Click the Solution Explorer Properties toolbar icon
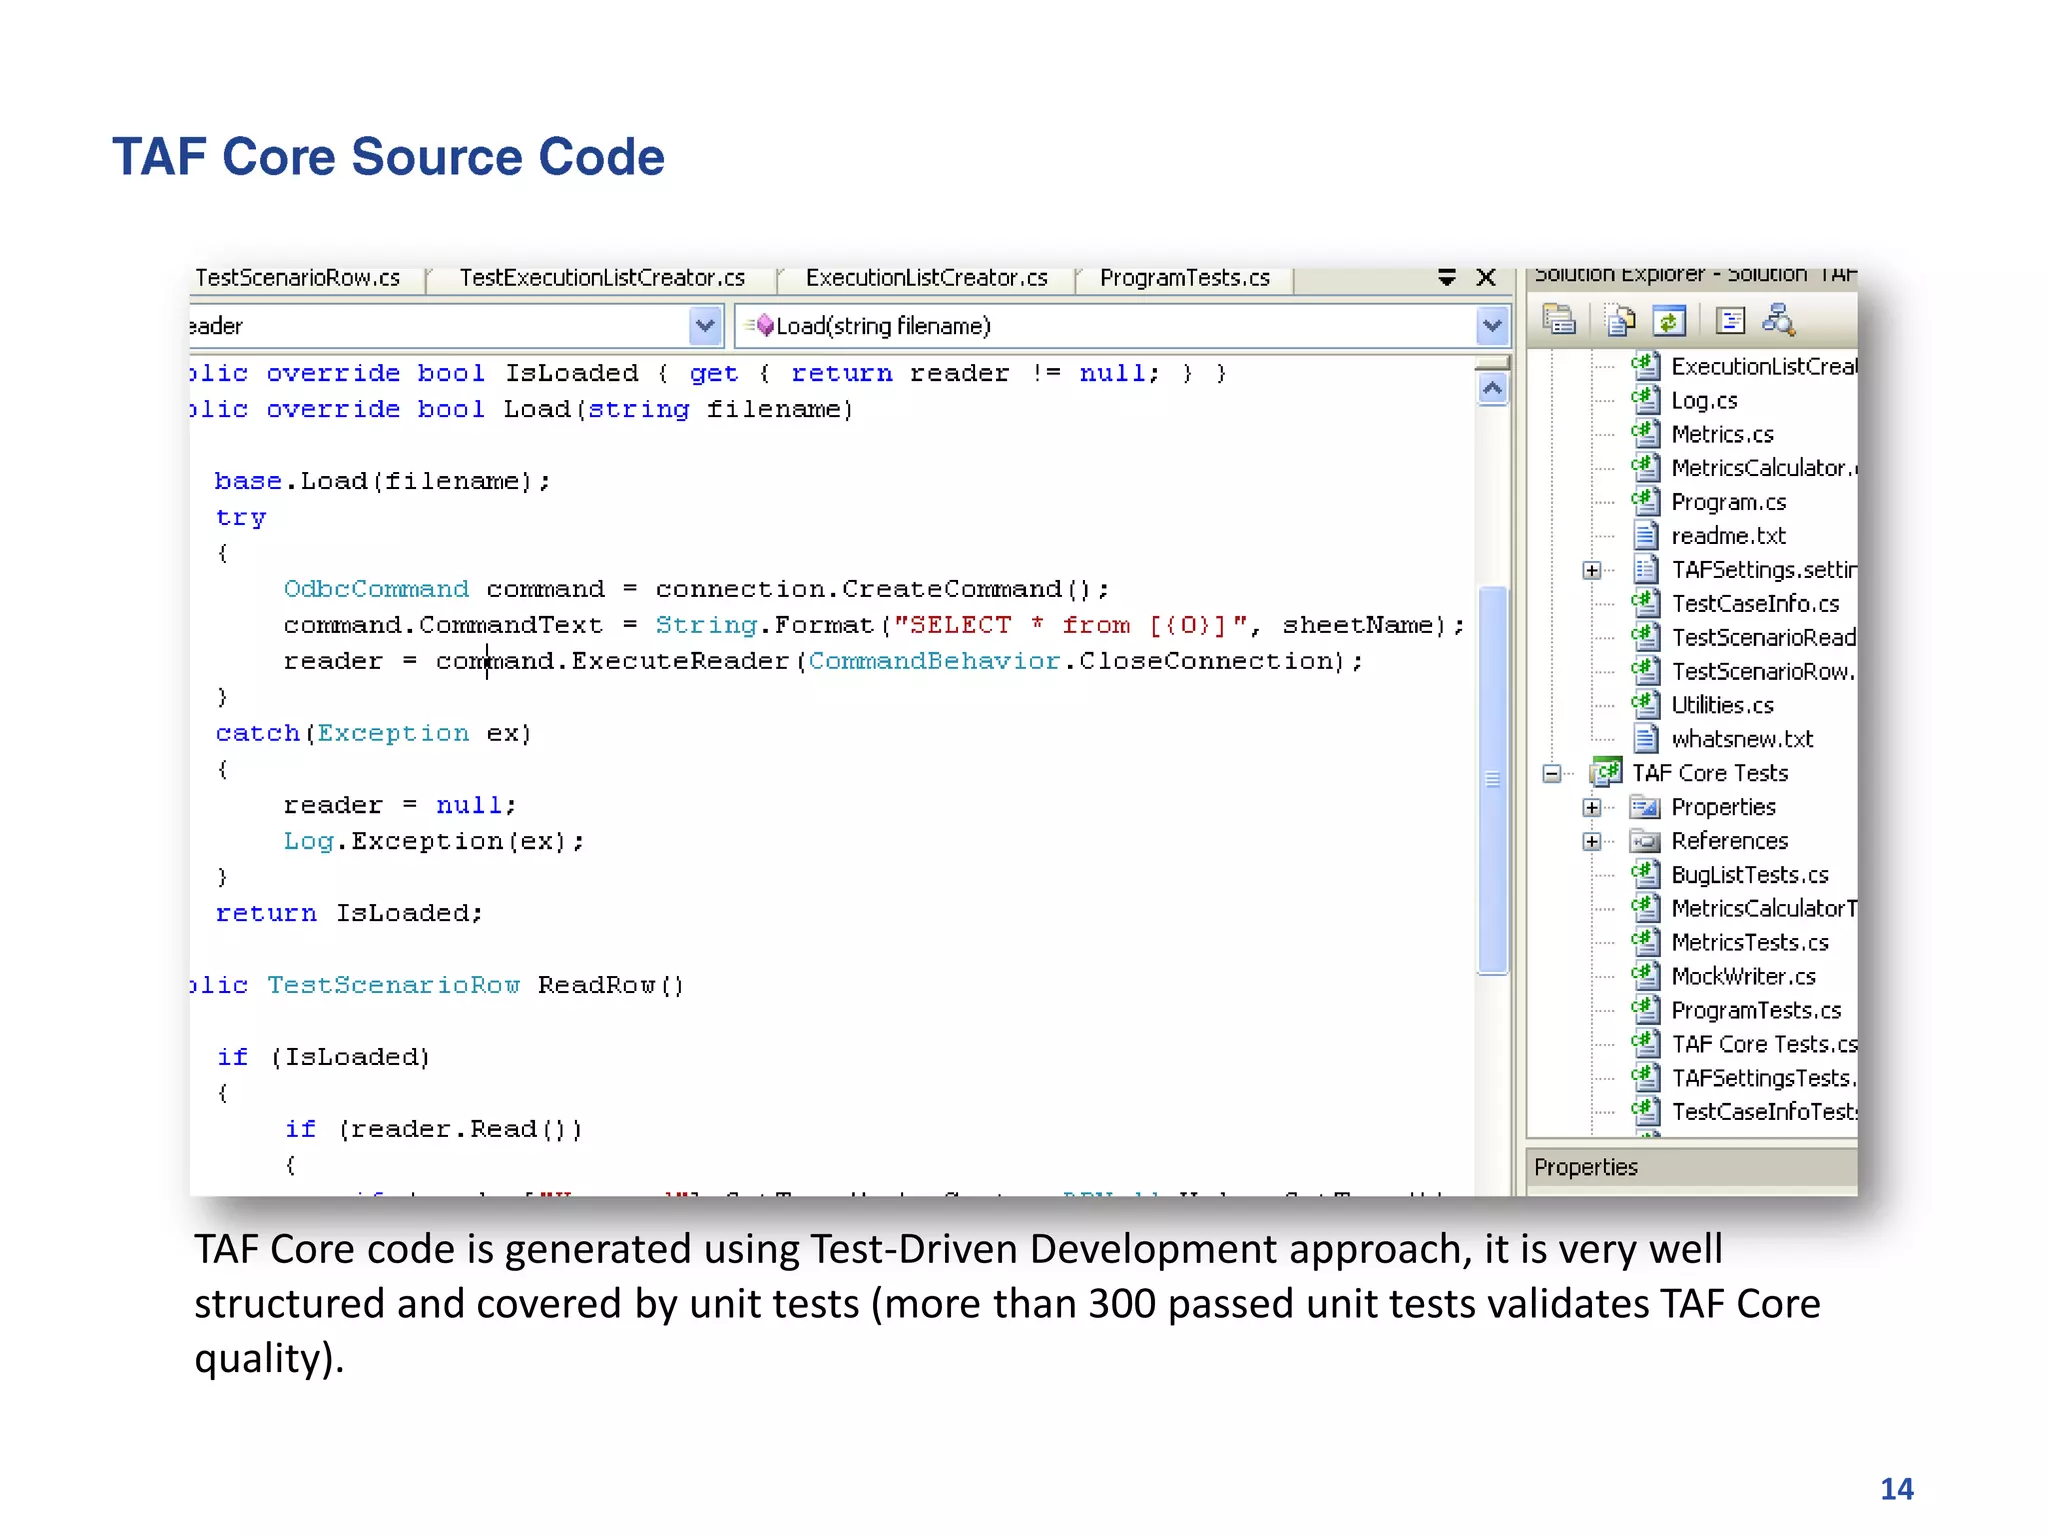The image size is (2048, 1536). point(1559,320)
